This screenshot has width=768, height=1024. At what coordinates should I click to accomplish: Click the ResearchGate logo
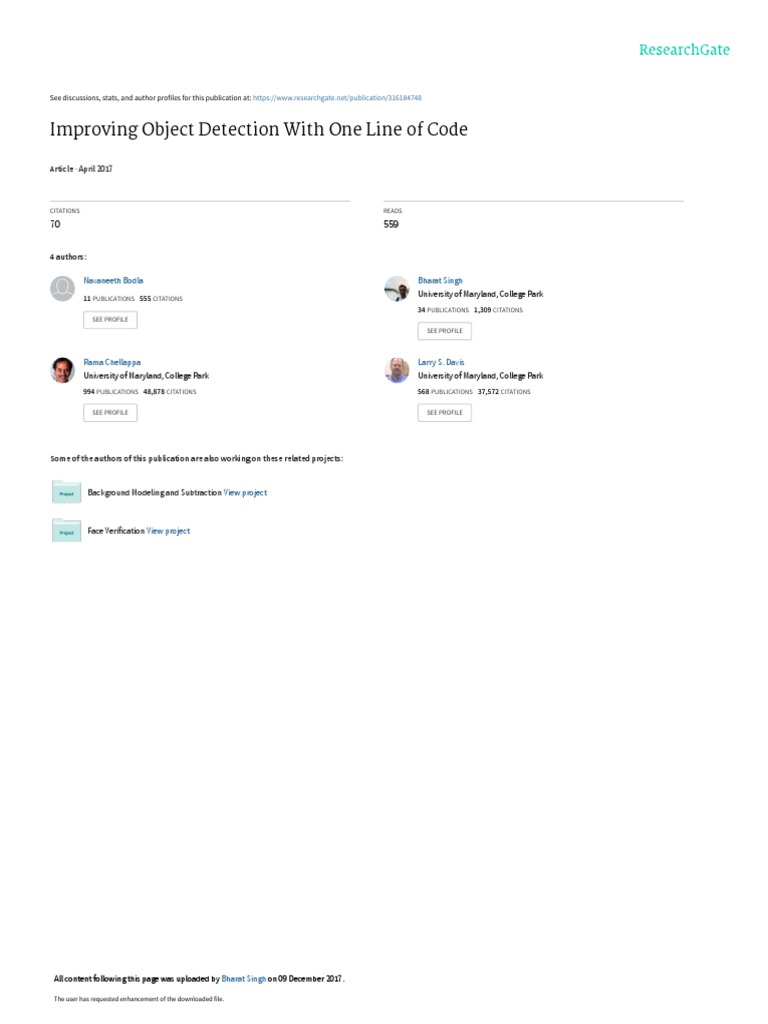(684, 50)
